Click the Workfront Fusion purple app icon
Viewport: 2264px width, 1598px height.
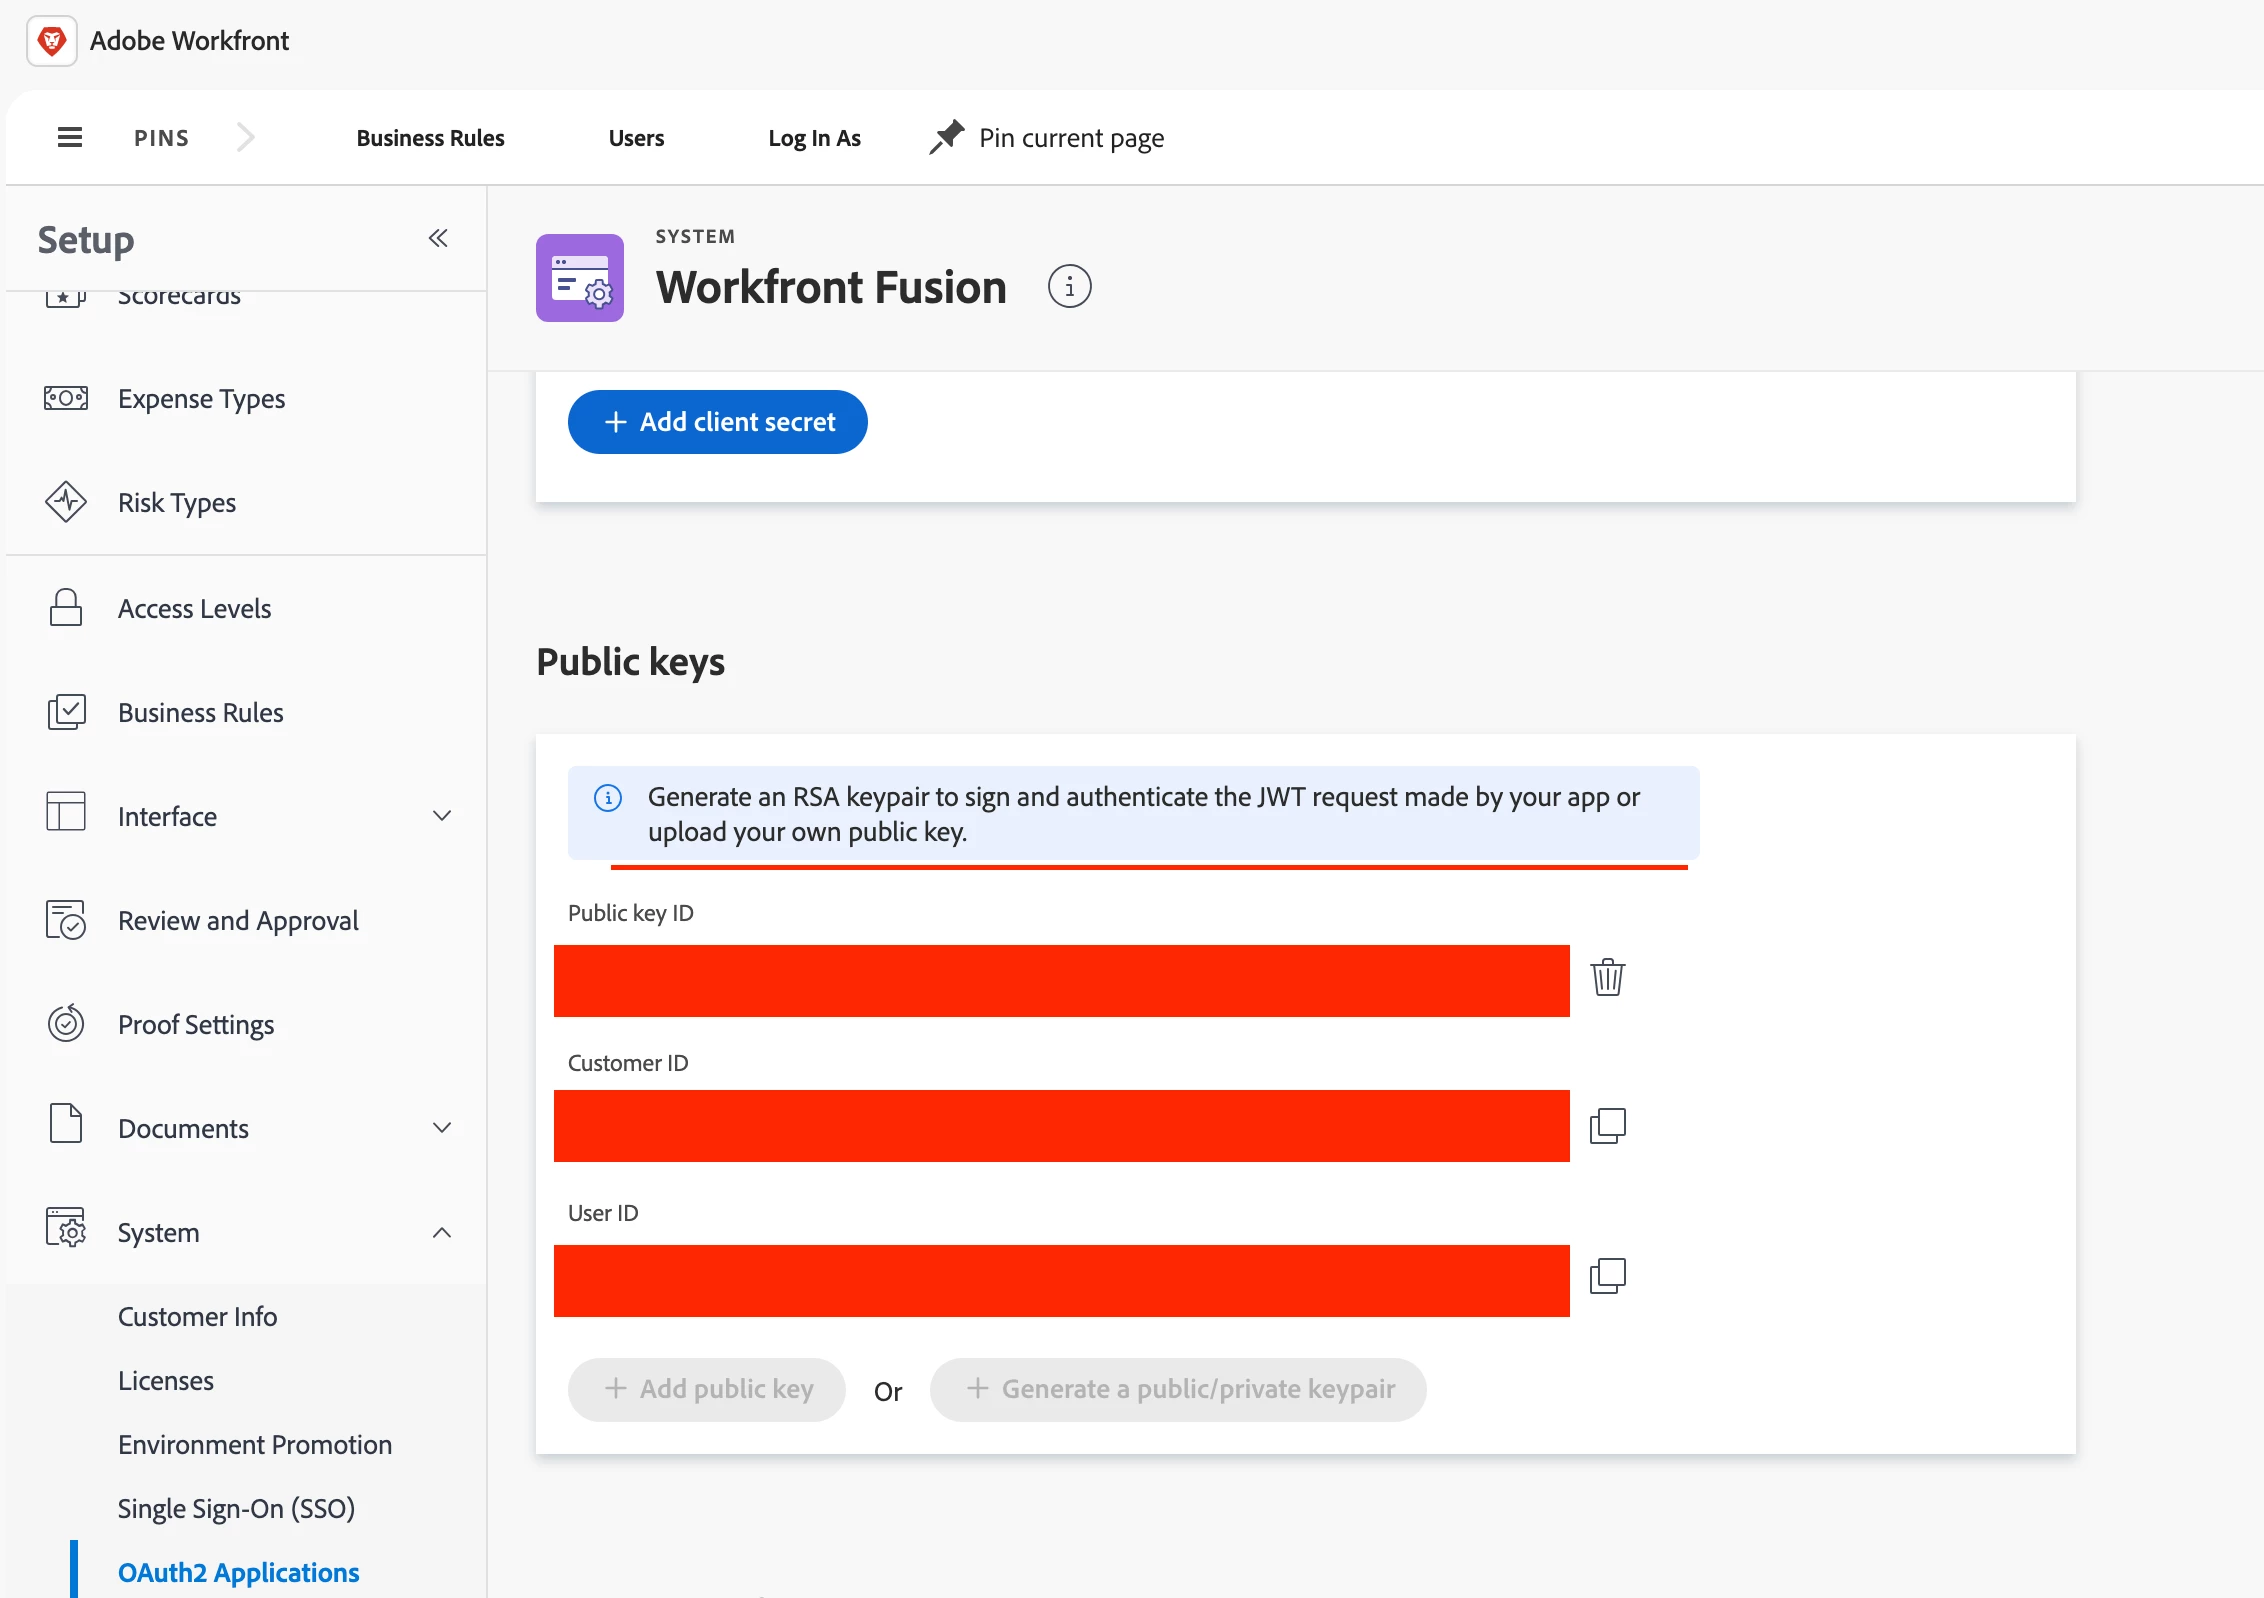pyautogui.click(x=580, y=278)
